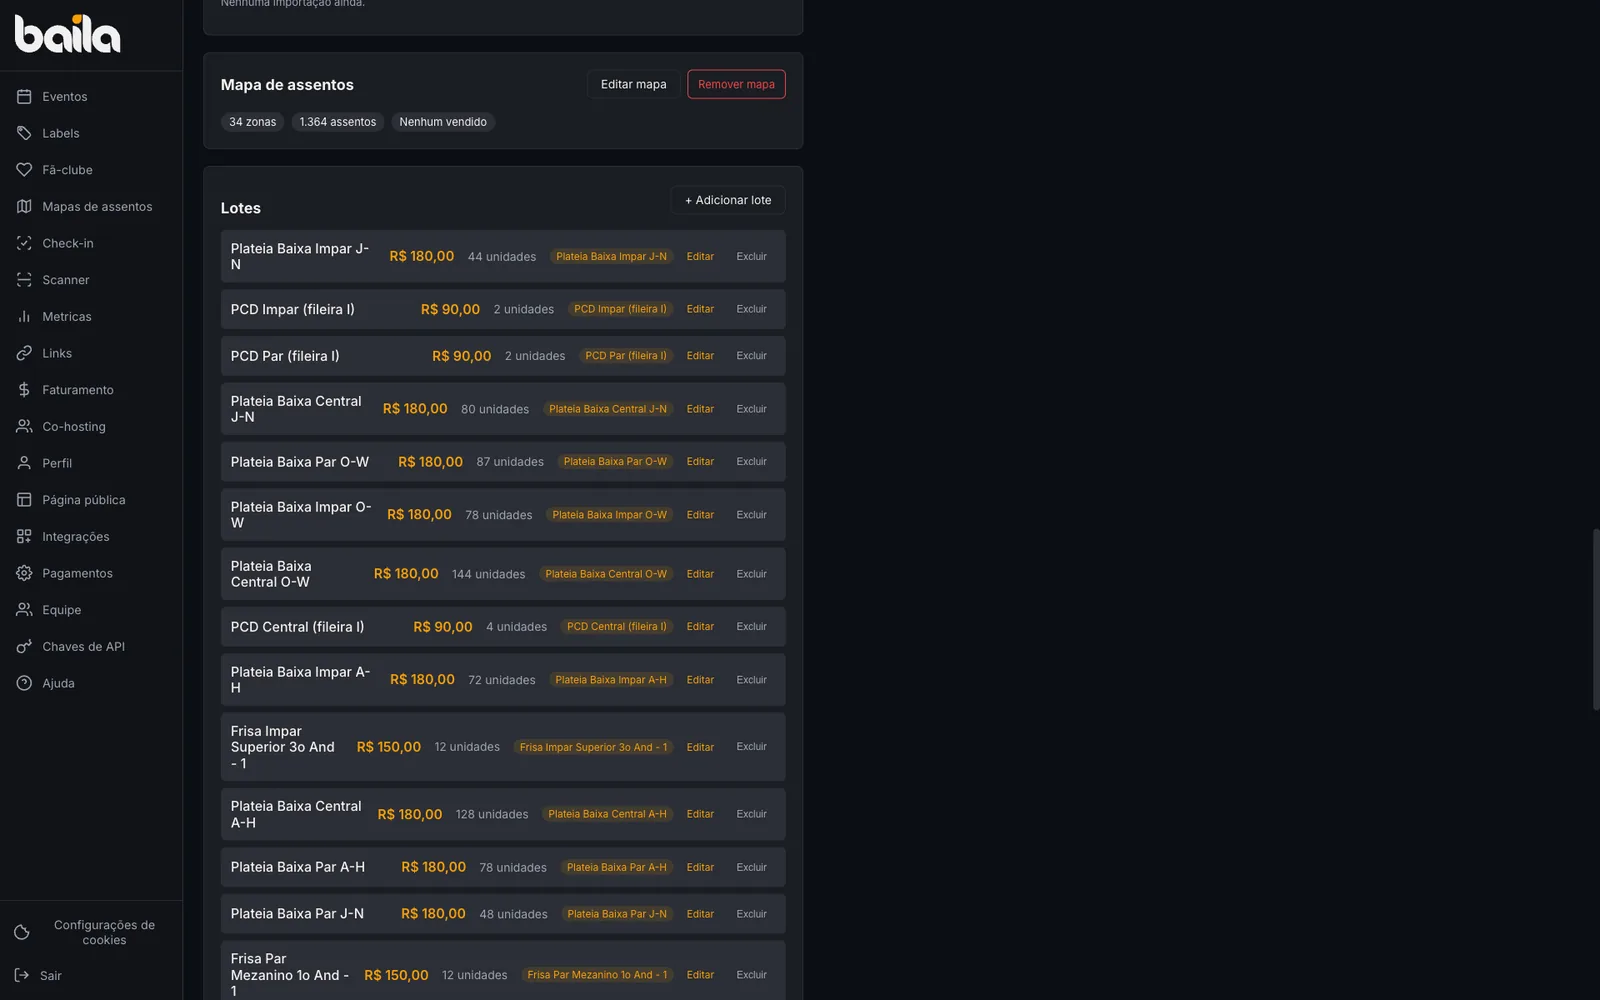Open Faturamento dollar icon
Screen dimensions: 1600x1000
tap(24, 390)
